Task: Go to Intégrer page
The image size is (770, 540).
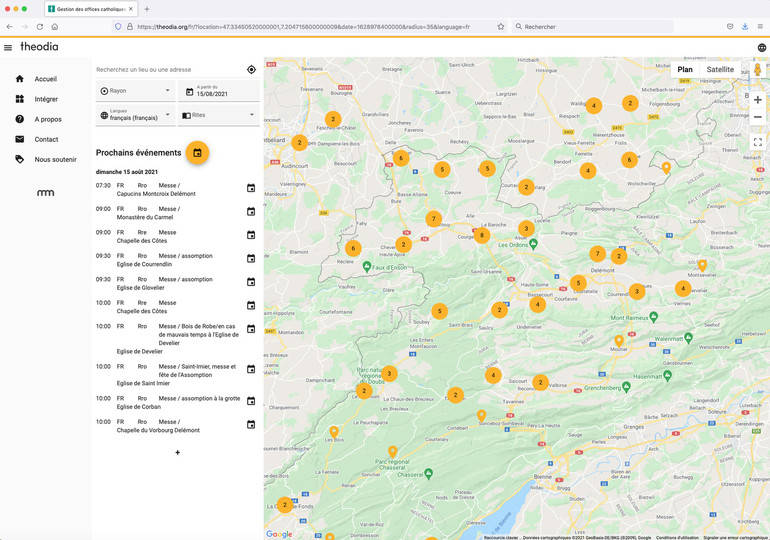Action: [x=46, y=99]
